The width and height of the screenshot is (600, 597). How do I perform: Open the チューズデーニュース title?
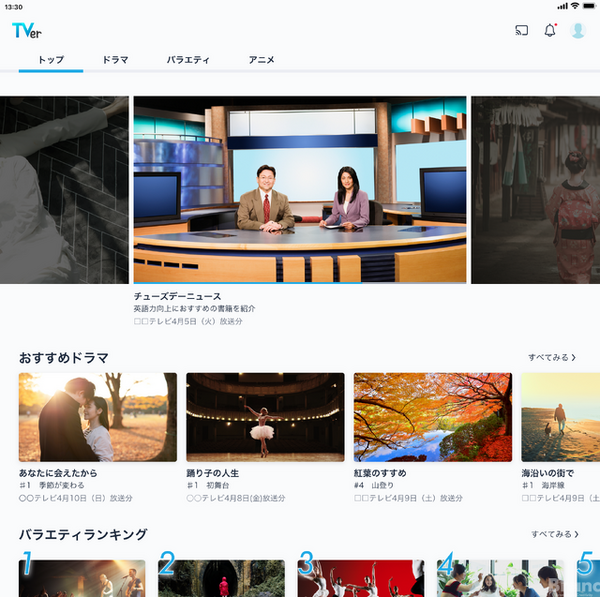point(178,296)
